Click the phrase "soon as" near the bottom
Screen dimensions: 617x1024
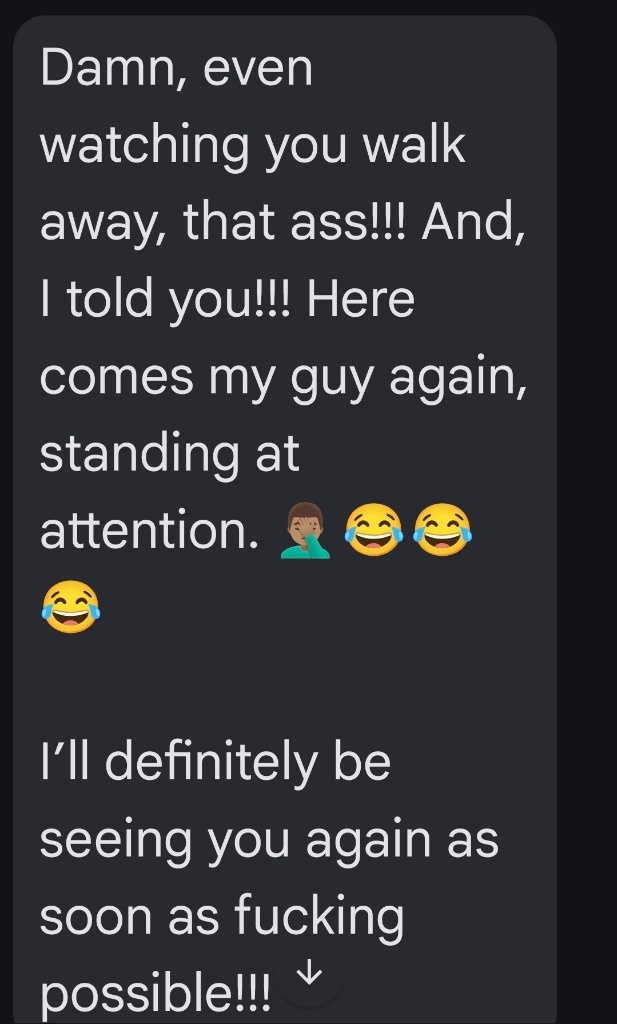129,918
